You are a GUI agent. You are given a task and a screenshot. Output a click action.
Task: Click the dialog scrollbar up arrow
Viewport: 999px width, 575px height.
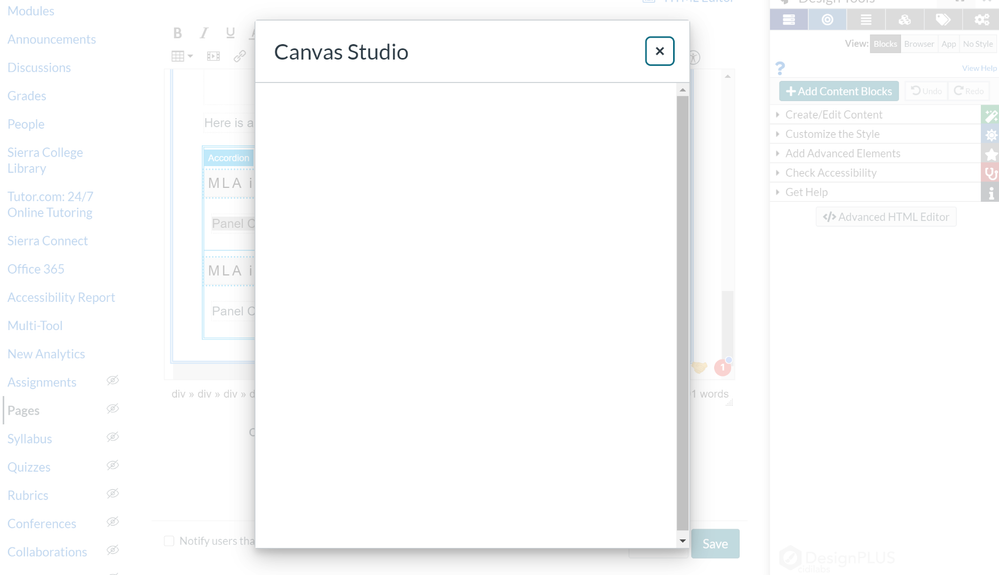682,90
